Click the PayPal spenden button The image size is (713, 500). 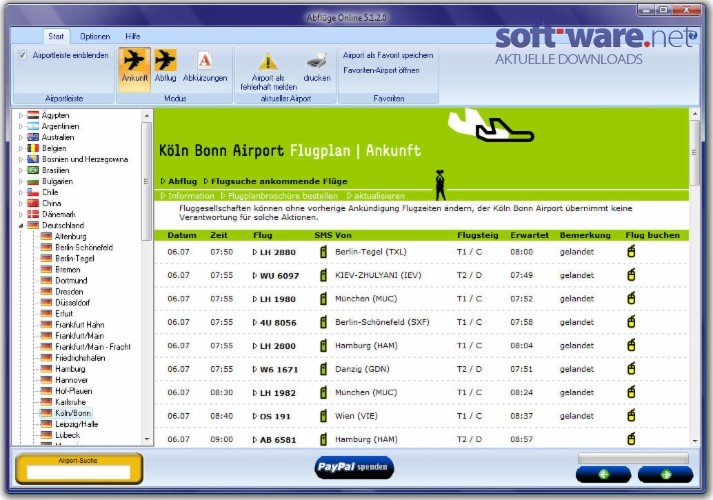354,467
